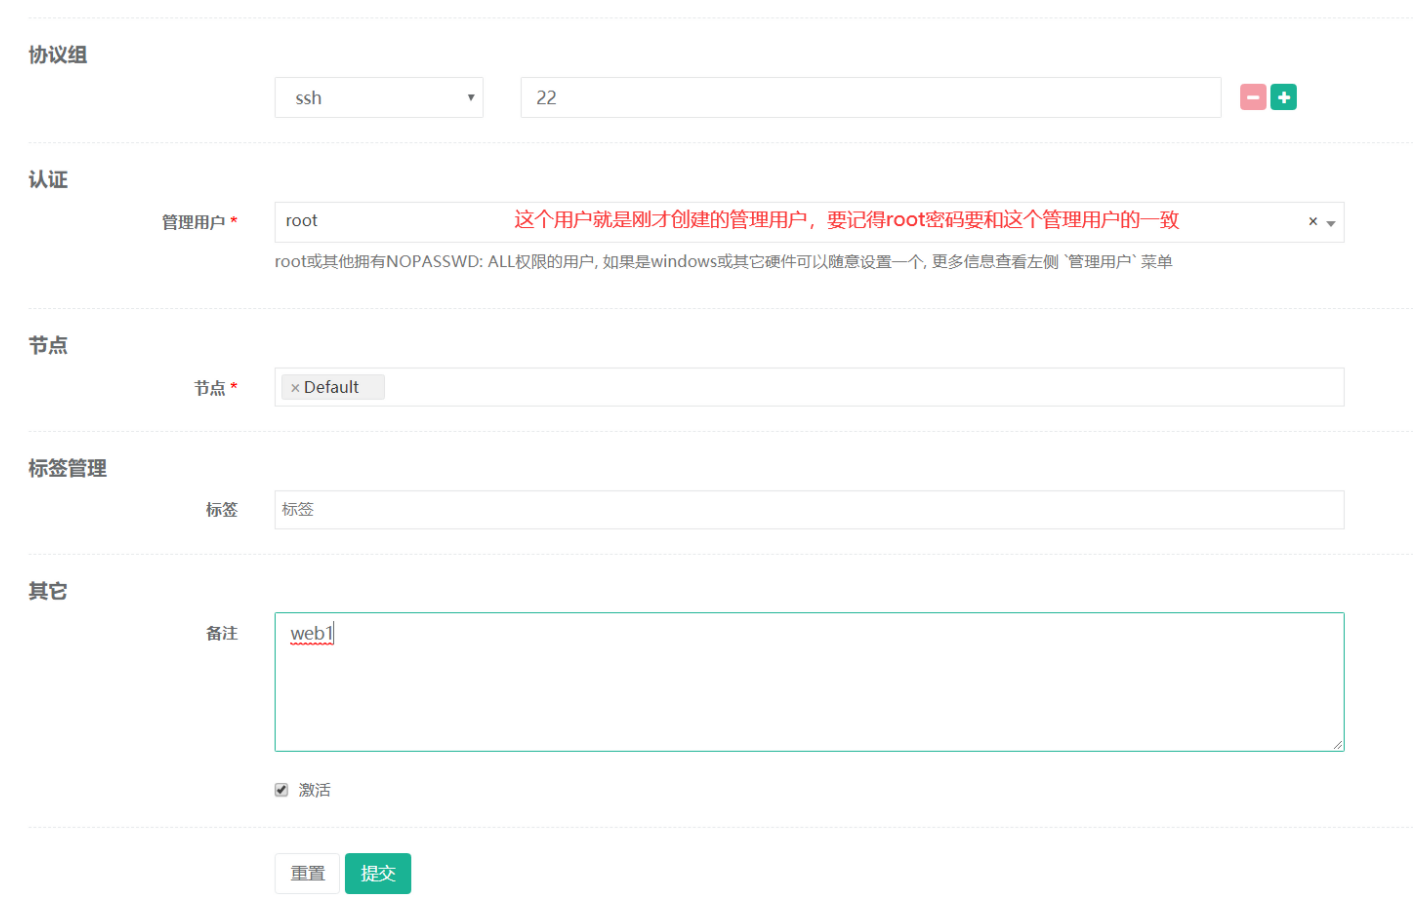Click the 激活 checkbox label text
Viewport: 1423px width, 908px height.
click(x=314, y=790)
